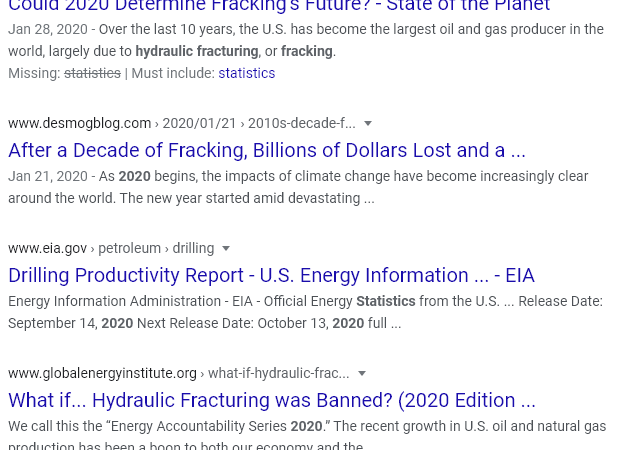Click the 'statistics' Must include link
The width and height of the screenshot is (627, 450).
247,73
